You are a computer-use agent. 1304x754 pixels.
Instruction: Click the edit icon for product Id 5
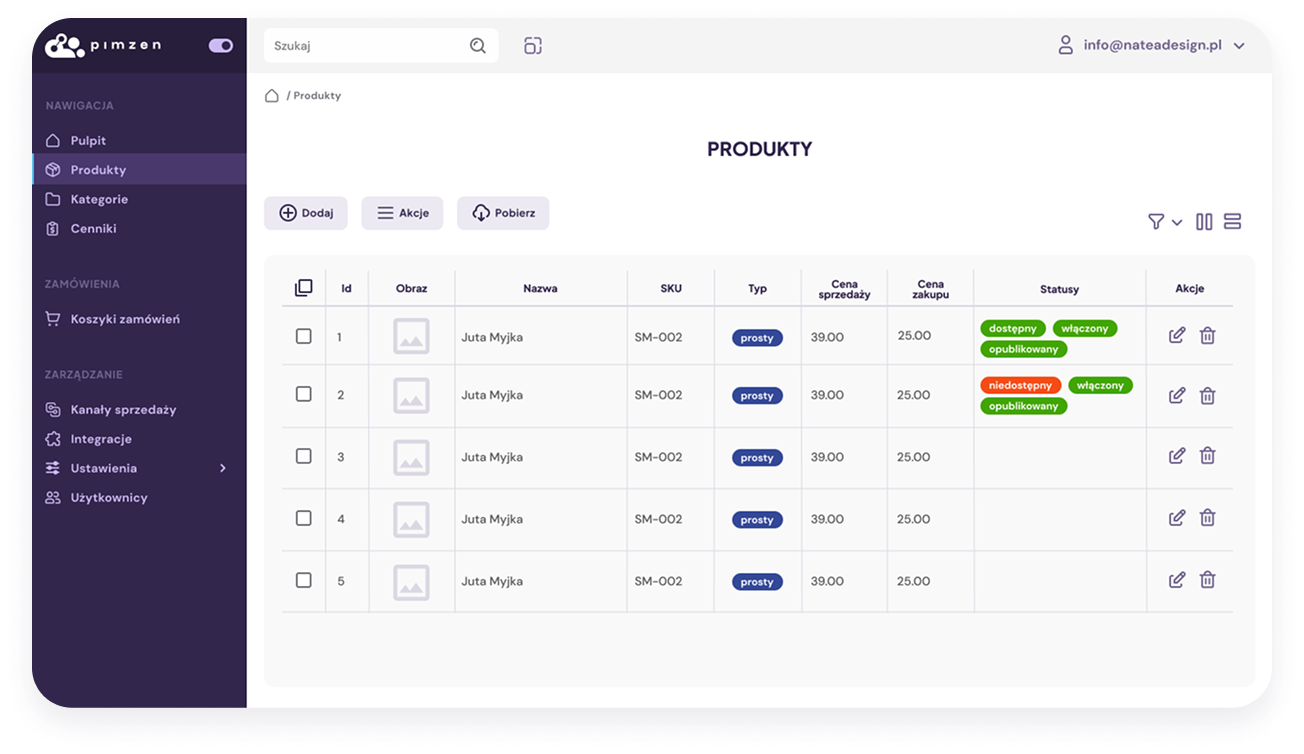point(1177,579)
